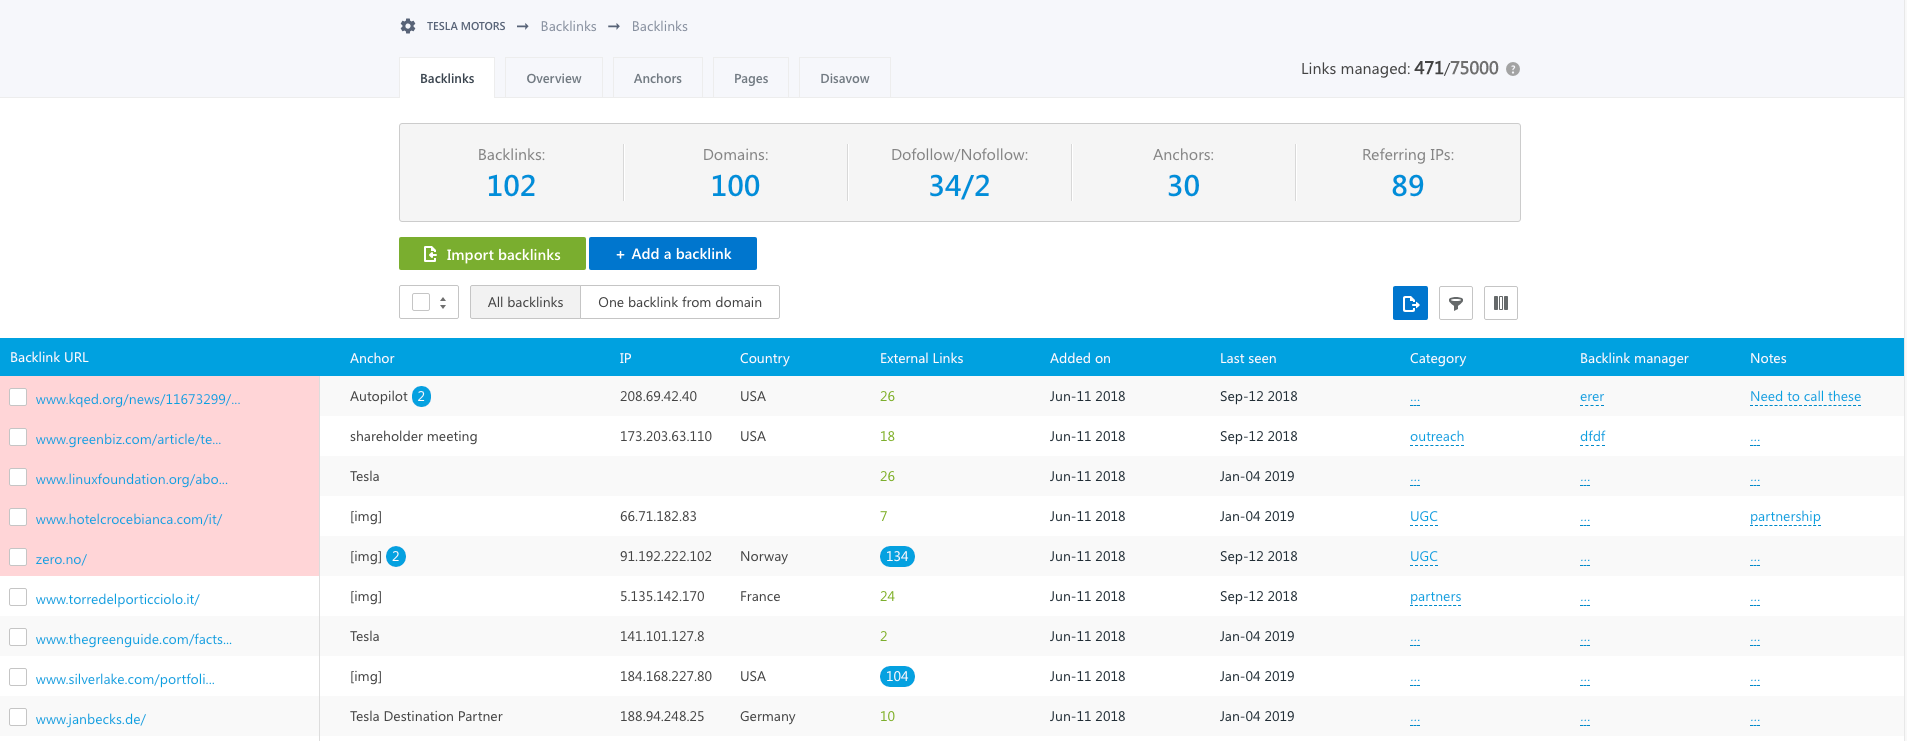
Task: Sort by the Added on column header
Action: (x=1080, y=358)
